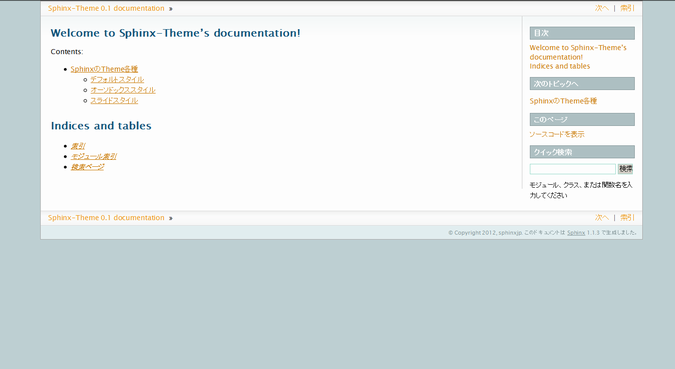Open 索引 in top navigation bar
The image size is (675, 369).
pos(627,8)
